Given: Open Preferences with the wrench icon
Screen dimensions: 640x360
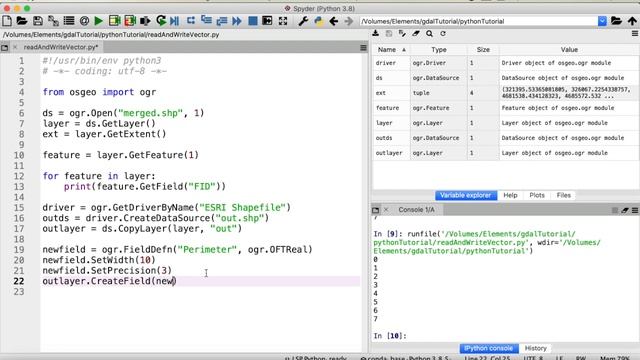Looking at the screenshot, I should (x=303, y=21).
